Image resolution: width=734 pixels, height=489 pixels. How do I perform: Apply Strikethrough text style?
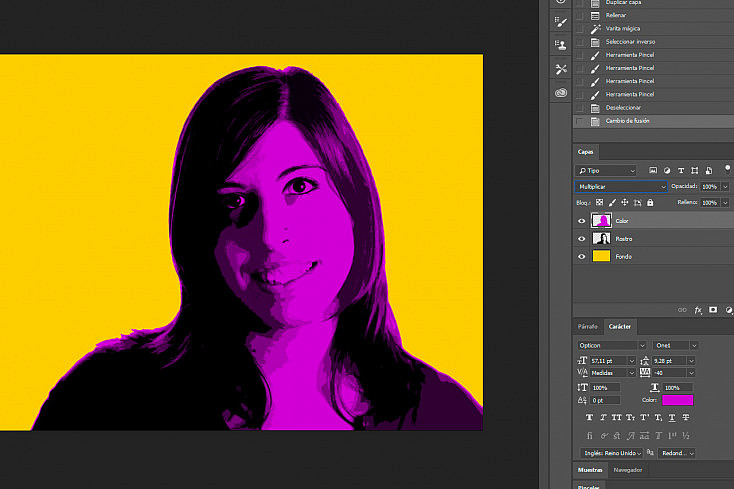click(x=686, y=417)
